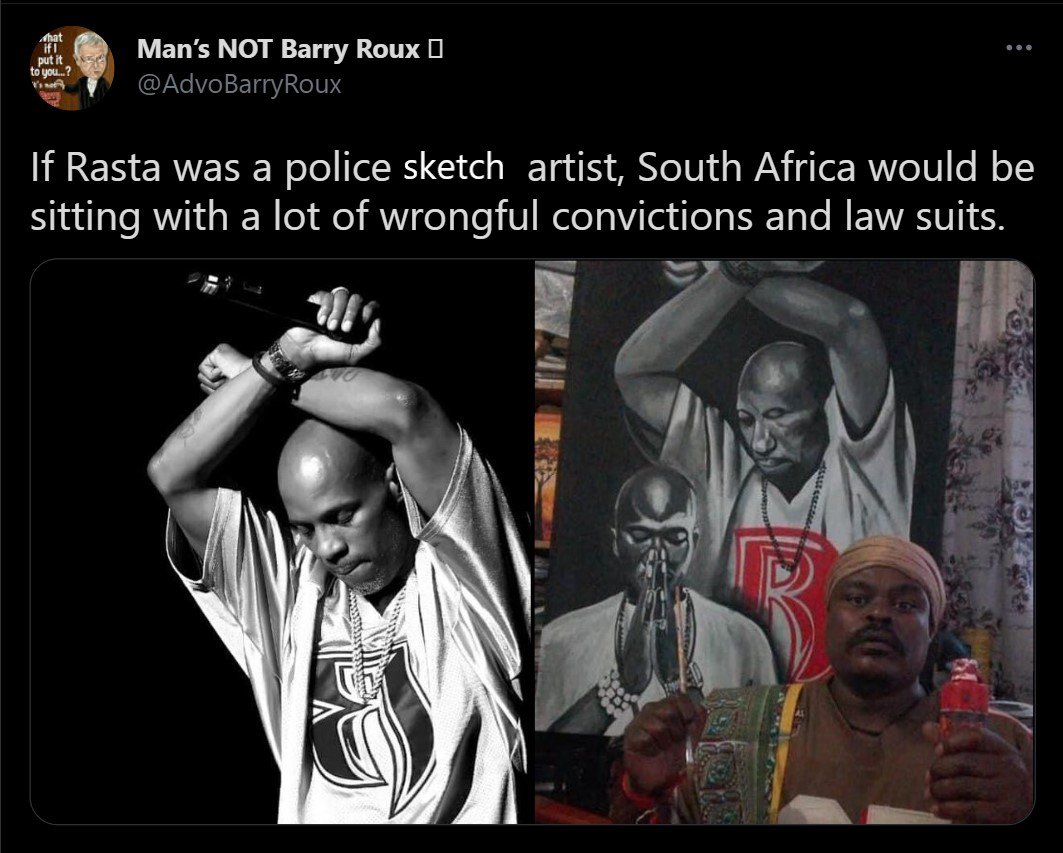Click the square badge glyph after display name
The height and width of the screenshot is (853, 1063).
[436, 49]
